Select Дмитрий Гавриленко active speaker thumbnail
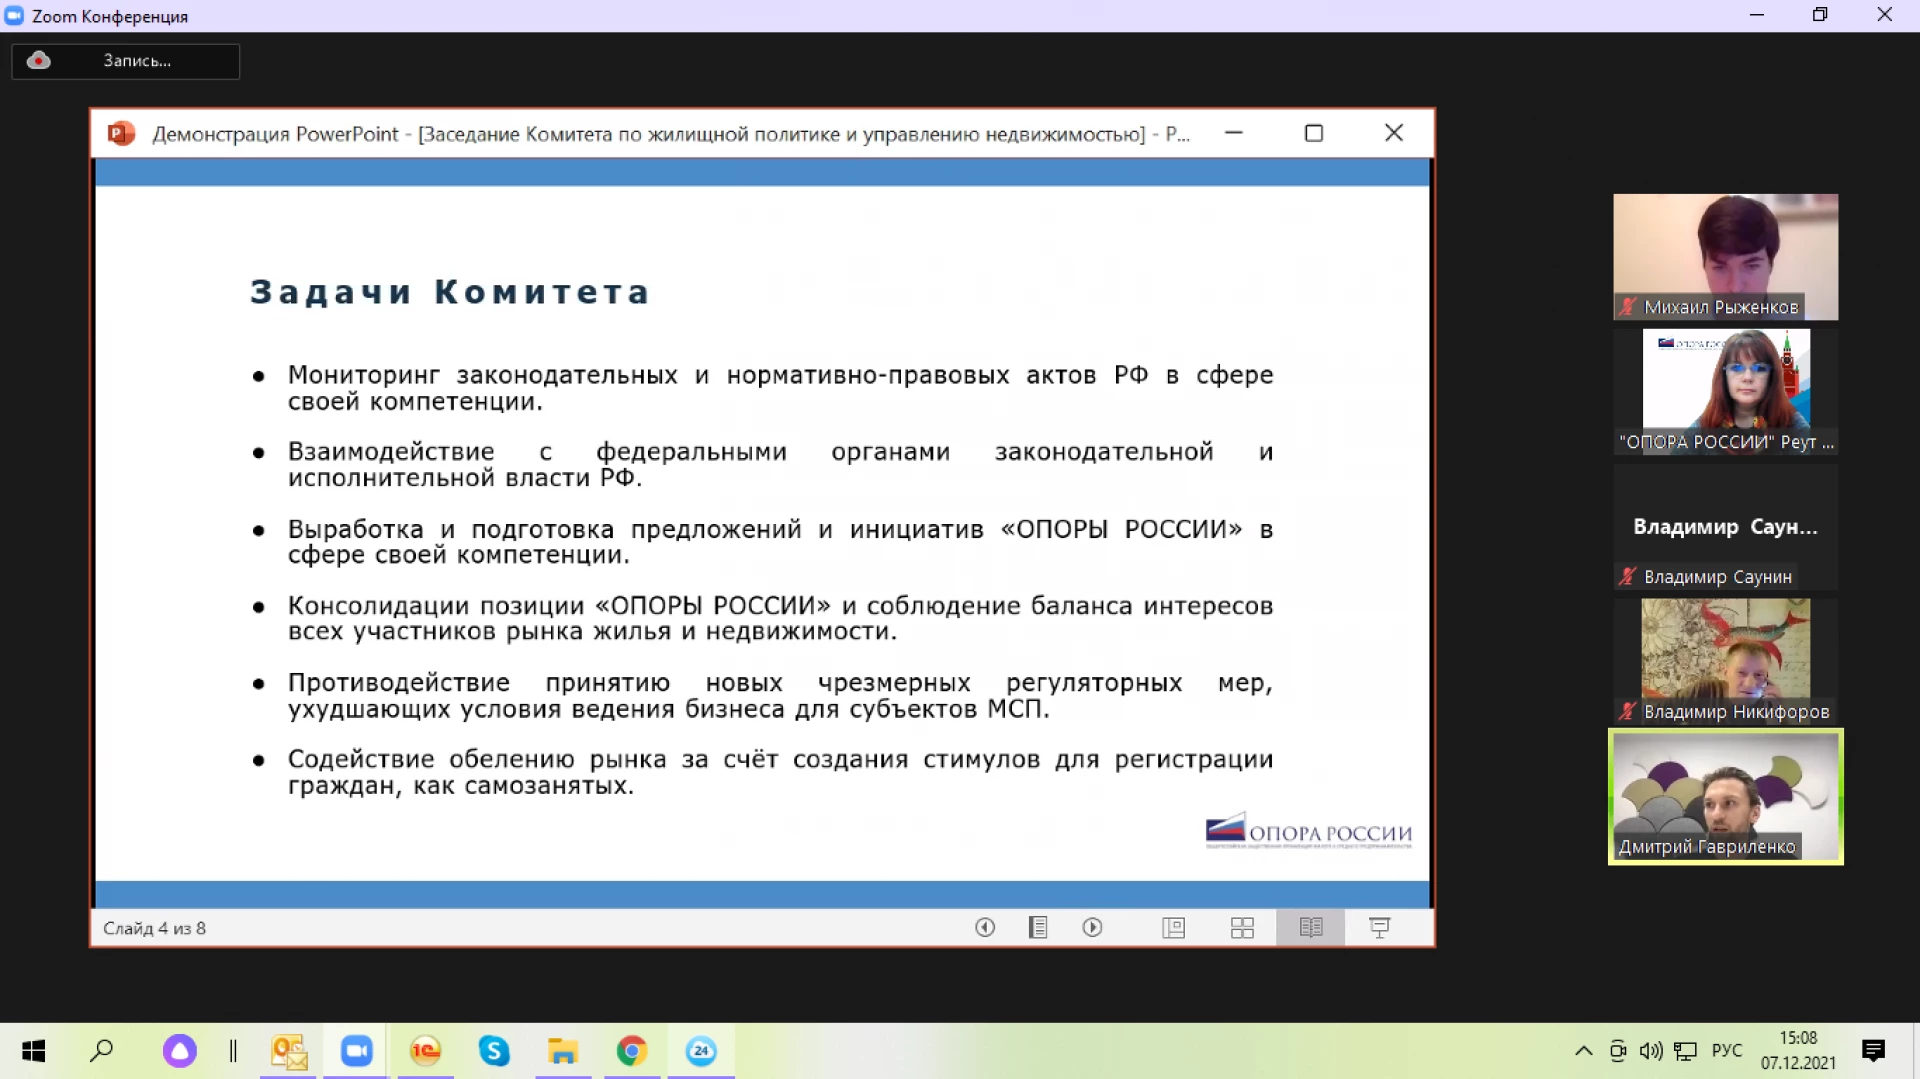 tap(1725, 797)
